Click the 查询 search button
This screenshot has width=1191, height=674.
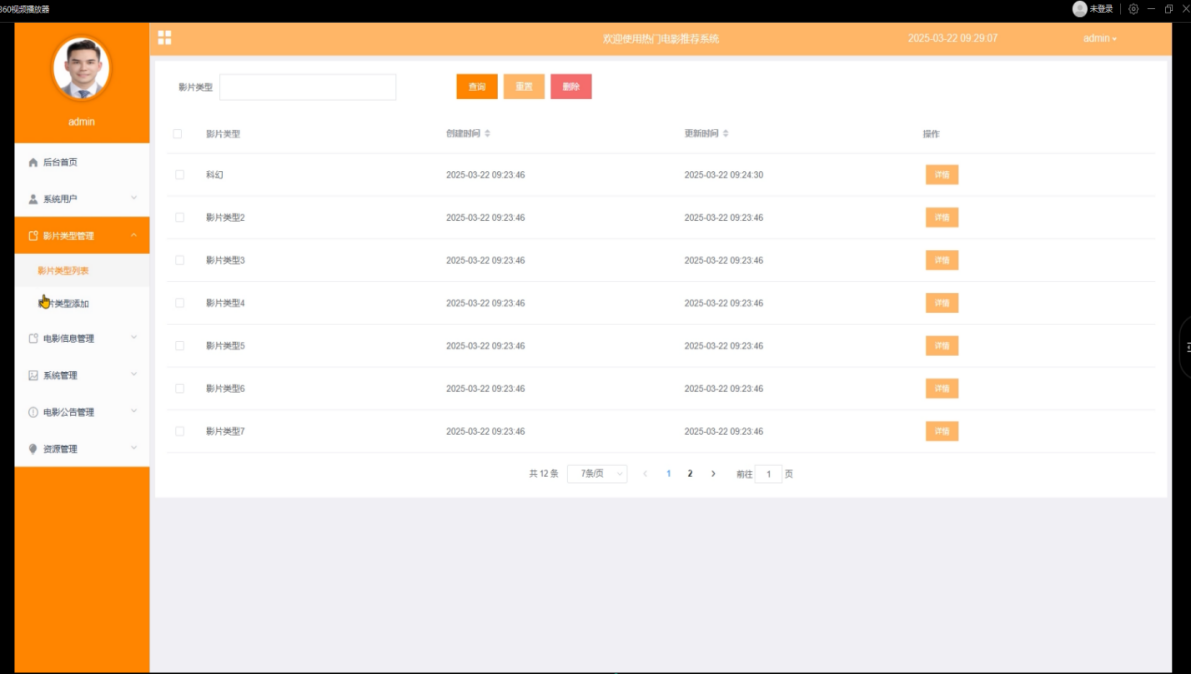tap(477, 87)
